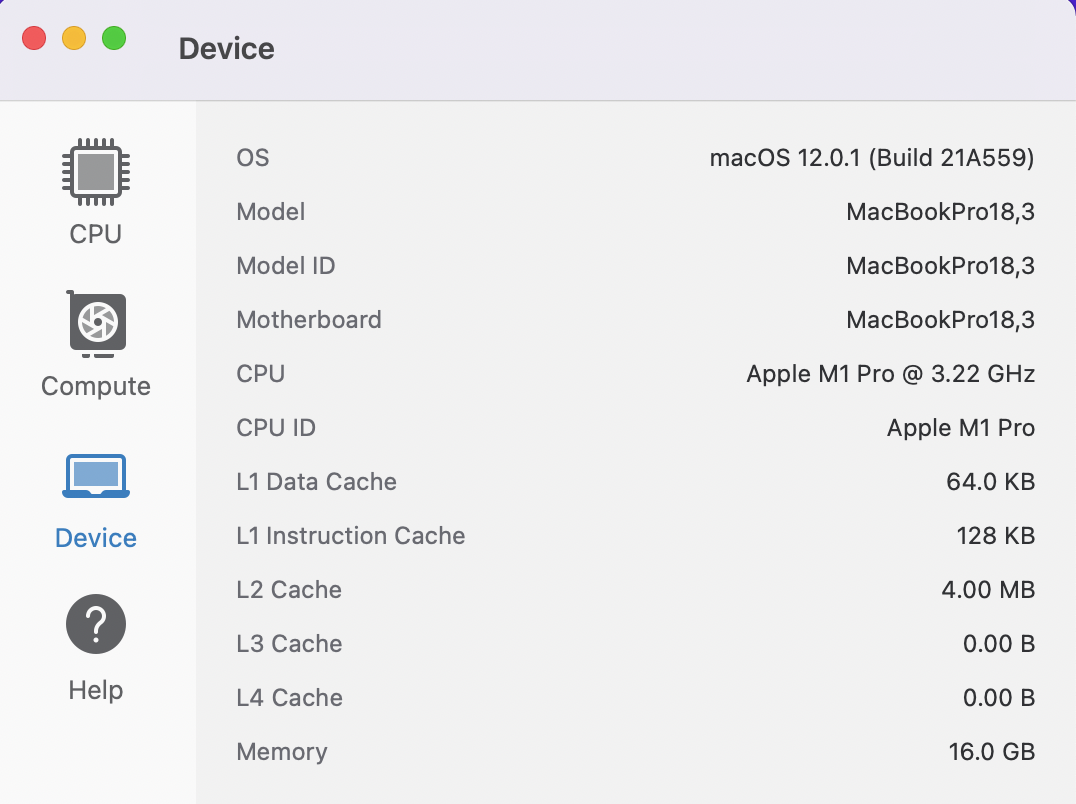Open the Help question mark icon
This screenshot has width=1076, height=804.
(96, 624)
